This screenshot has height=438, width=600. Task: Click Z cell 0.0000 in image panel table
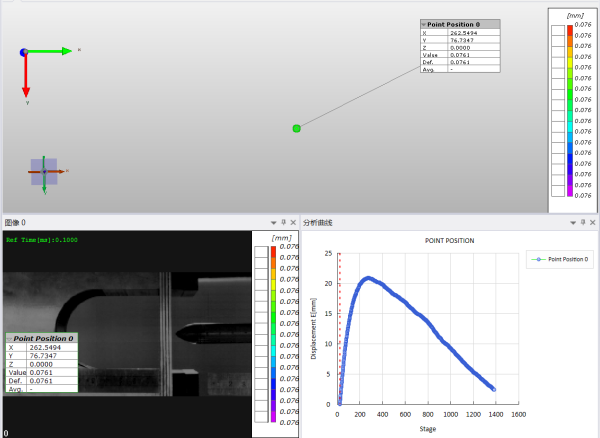pos(52,364)
